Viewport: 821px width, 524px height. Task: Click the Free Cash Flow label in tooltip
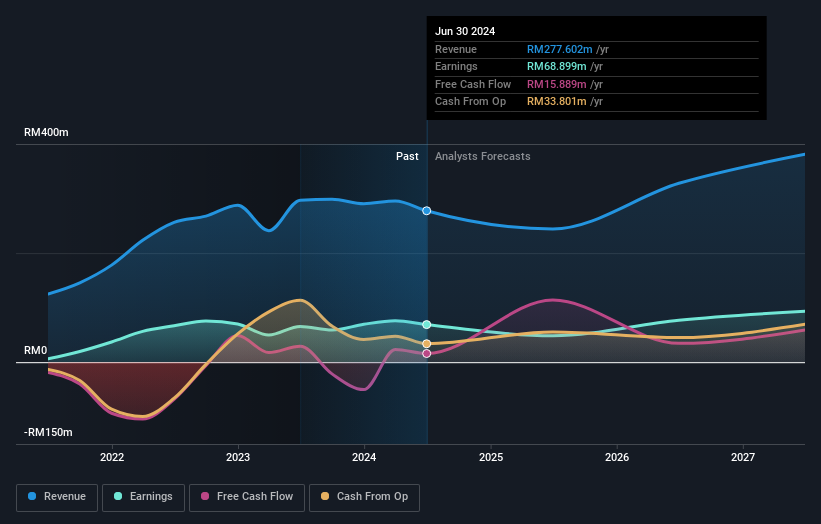[x=473, y=84]
